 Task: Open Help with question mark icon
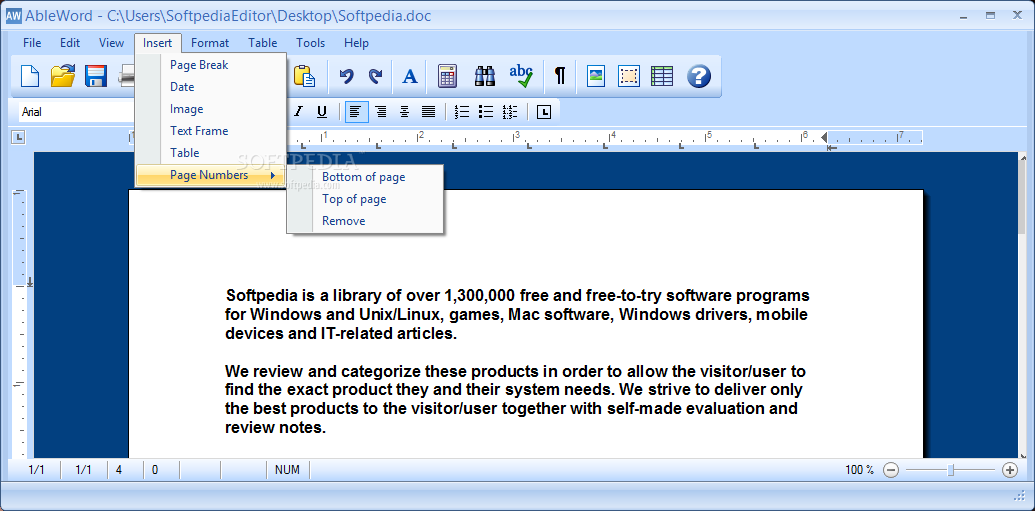[699, 76]
